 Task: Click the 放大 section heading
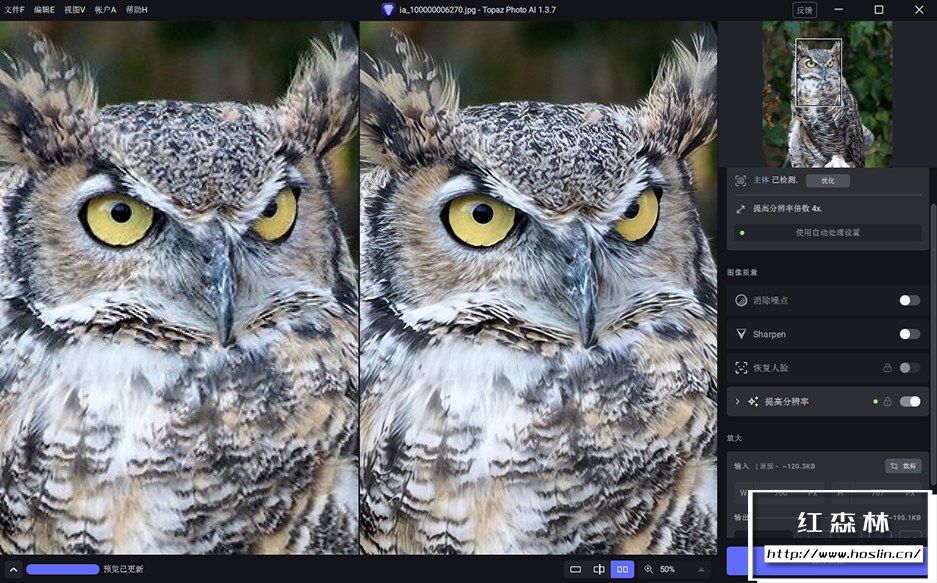tap(734, 438)
